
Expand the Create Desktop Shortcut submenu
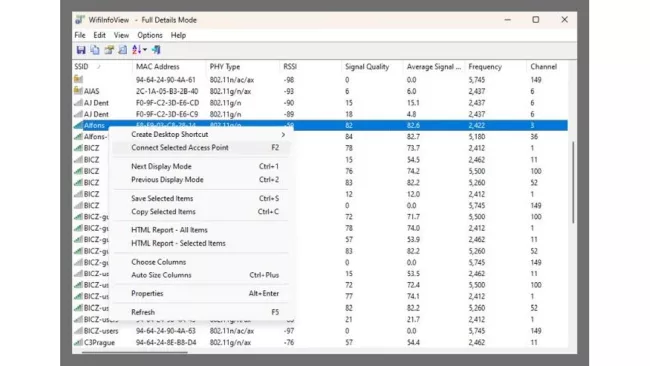tap(200, 135)
